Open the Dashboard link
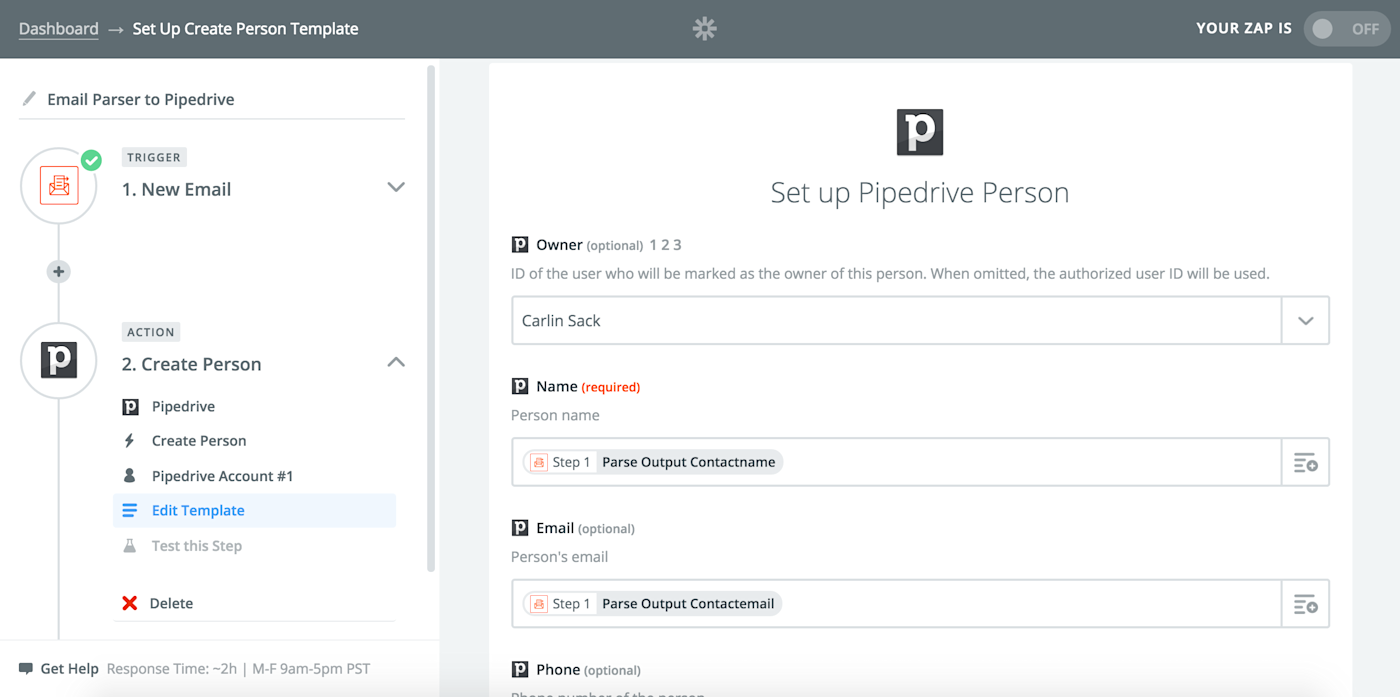This screenshot has width=1400, height=697. click(x=59, y=29)
